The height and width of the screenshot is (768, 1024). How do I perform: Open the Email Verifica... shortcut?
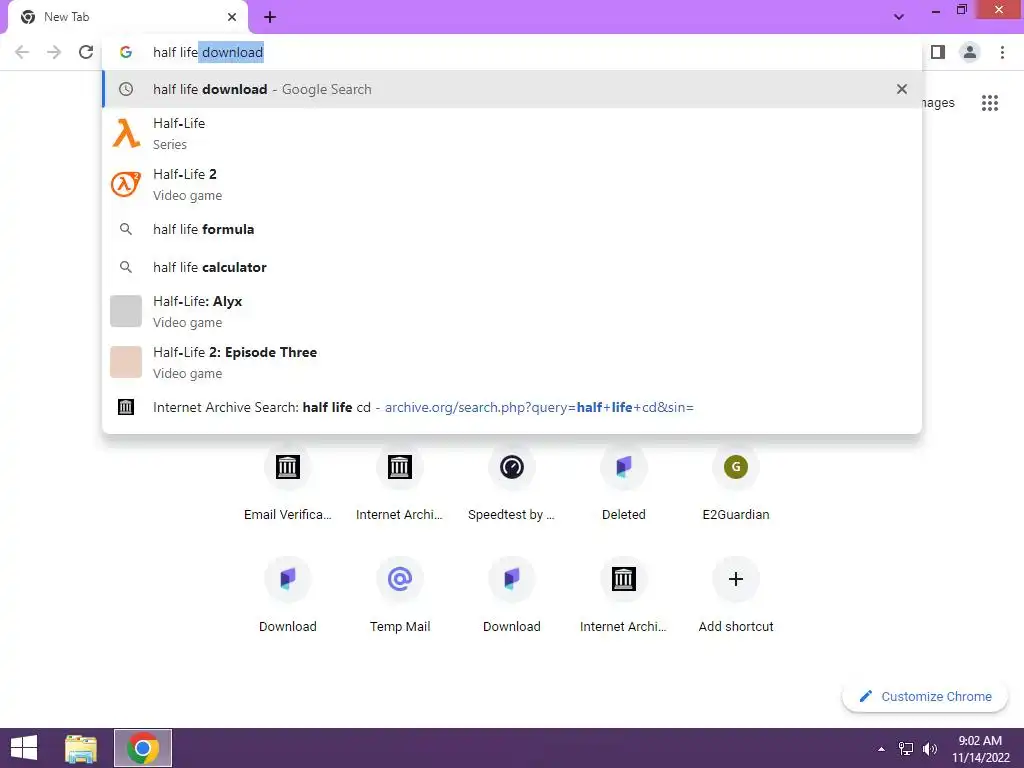pyautogui.click(x=287, y=484)
